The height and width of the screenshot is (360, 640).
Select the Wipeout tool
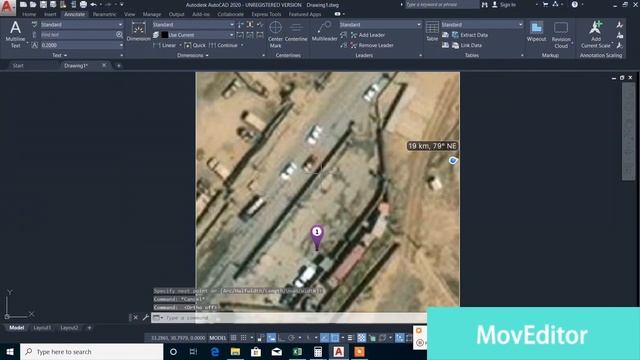point(536,32)
